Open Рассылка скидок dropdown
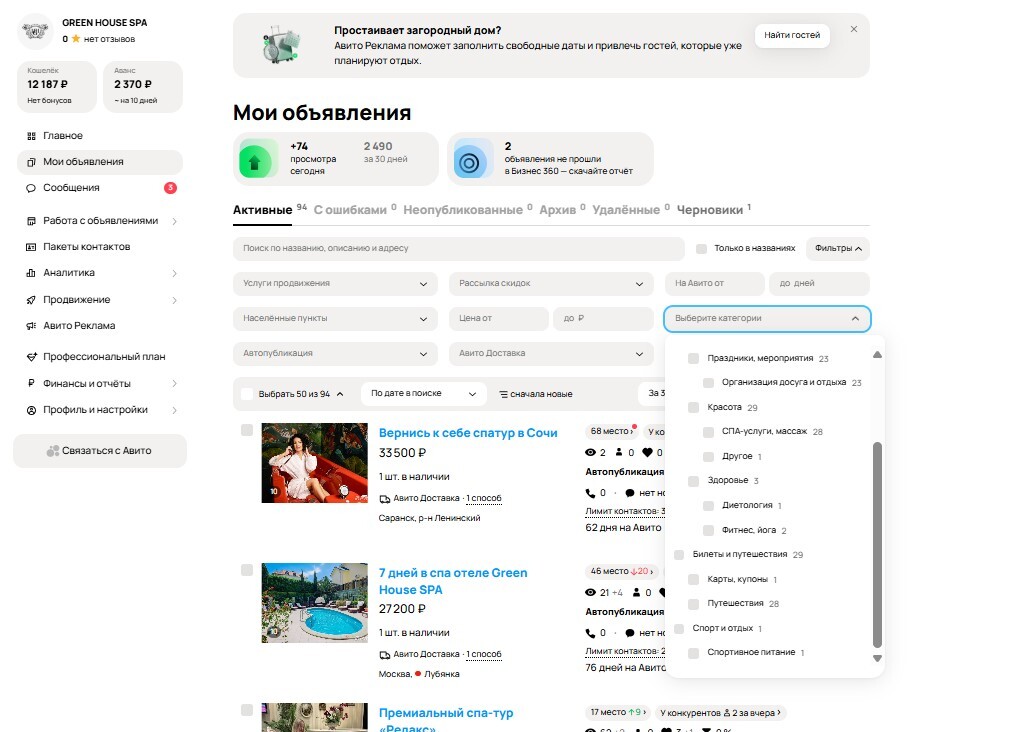This screenshot has height=732, width=1034. [551, 284]
